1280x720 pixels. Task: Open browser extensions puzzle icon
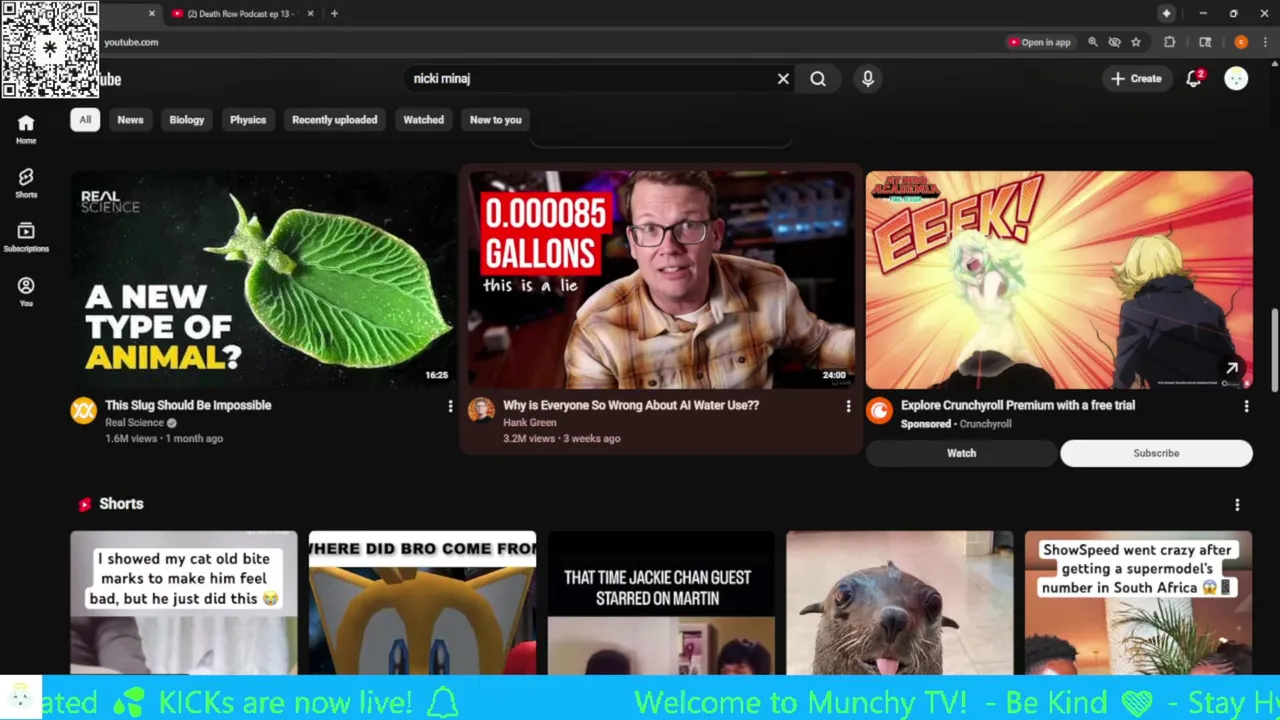(1169, 42)
